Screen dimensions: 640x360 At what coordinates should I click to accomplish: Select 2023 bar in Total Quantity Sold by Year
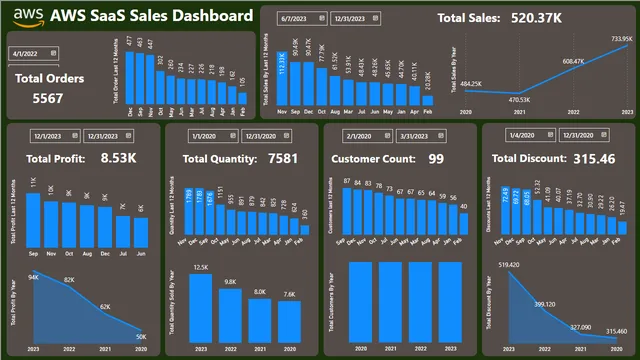point(201,308)
